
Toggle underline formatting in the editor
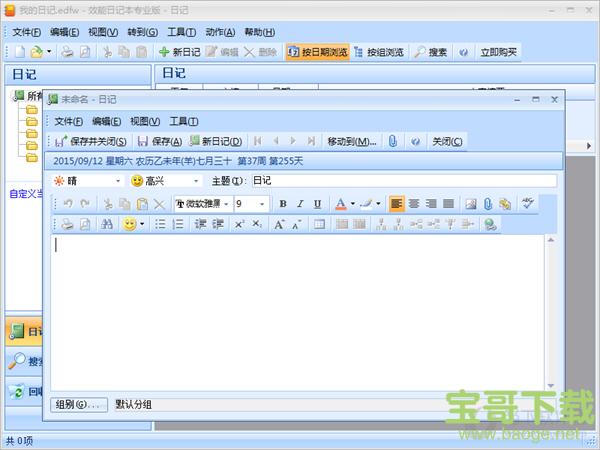point(317,204)
